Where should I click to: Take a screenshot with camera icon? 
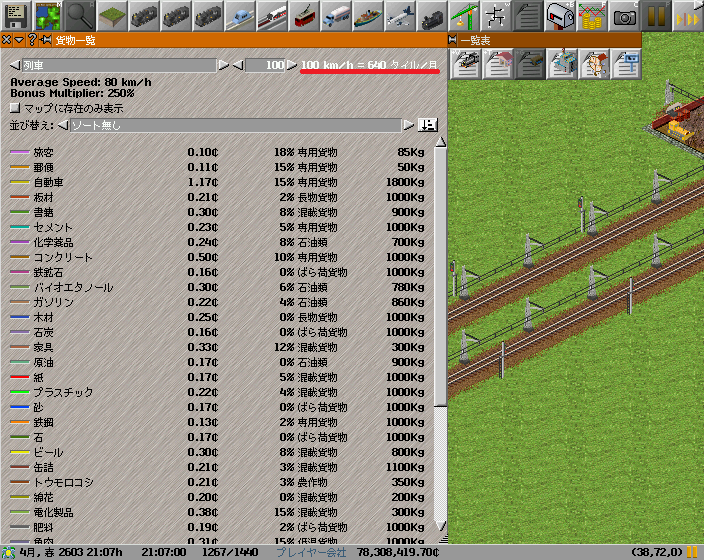point(624,16)
